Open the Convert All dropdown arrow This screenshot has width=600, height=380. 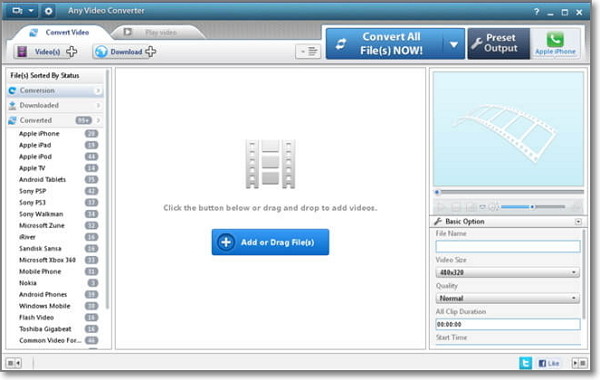pyautogui.click(x=454, y=44)
